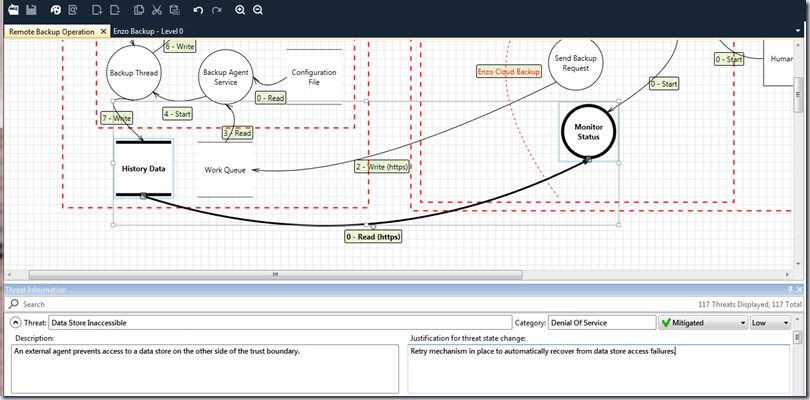The image size is (810, 400).
Task: Collapse the threat details expander
Action: (x=15, y=322)
